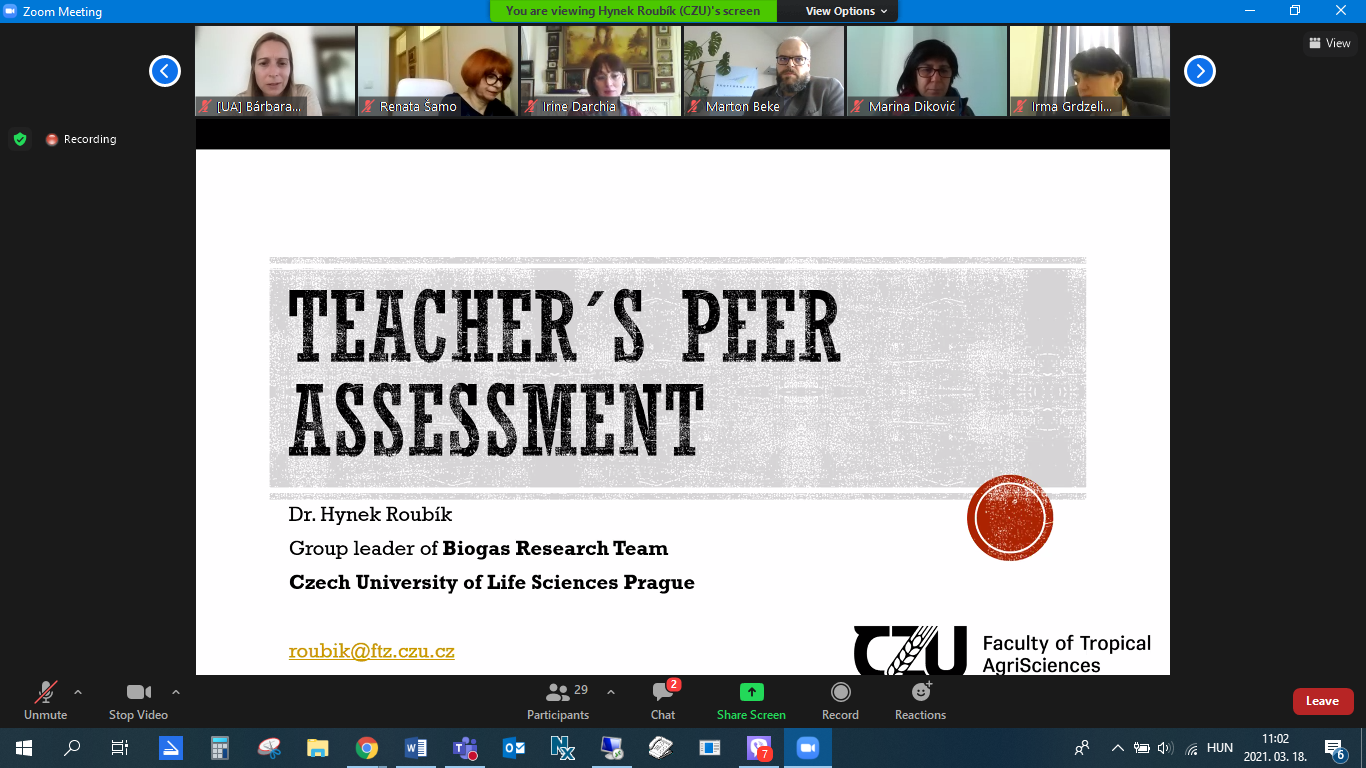The image size is (1366, 768).
Task: Show previous participants with left arrow
Action: [x=165, y=71]
